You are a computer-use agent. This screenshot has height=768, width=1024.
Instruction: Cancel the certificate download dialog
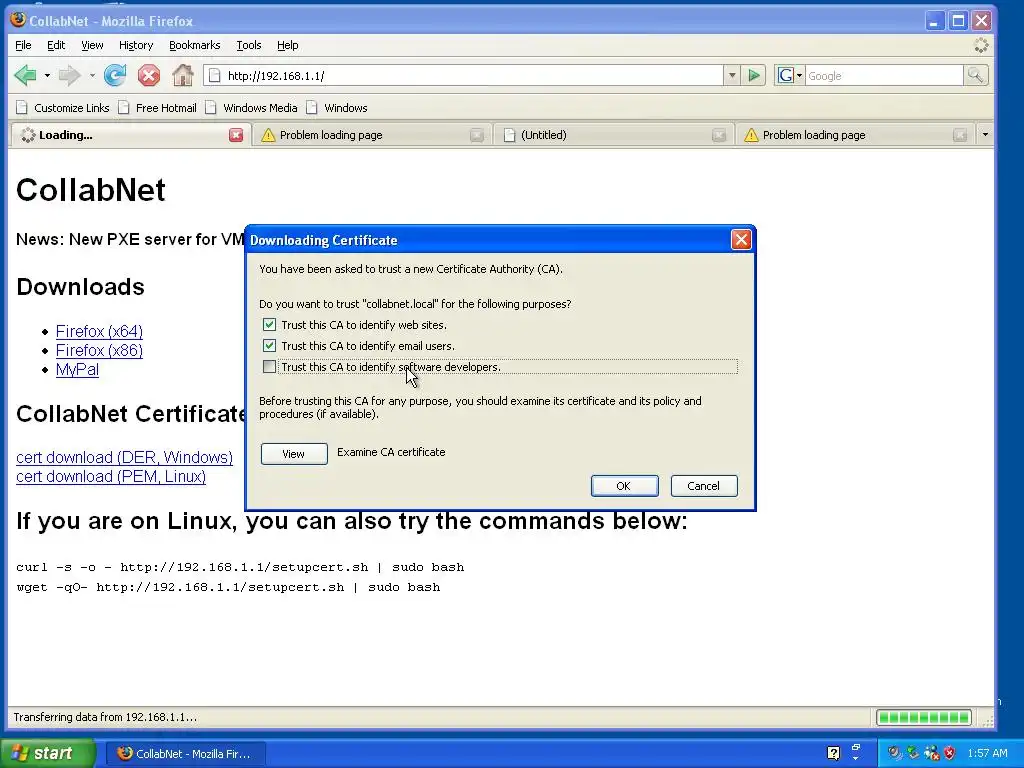tap(704, 486)
